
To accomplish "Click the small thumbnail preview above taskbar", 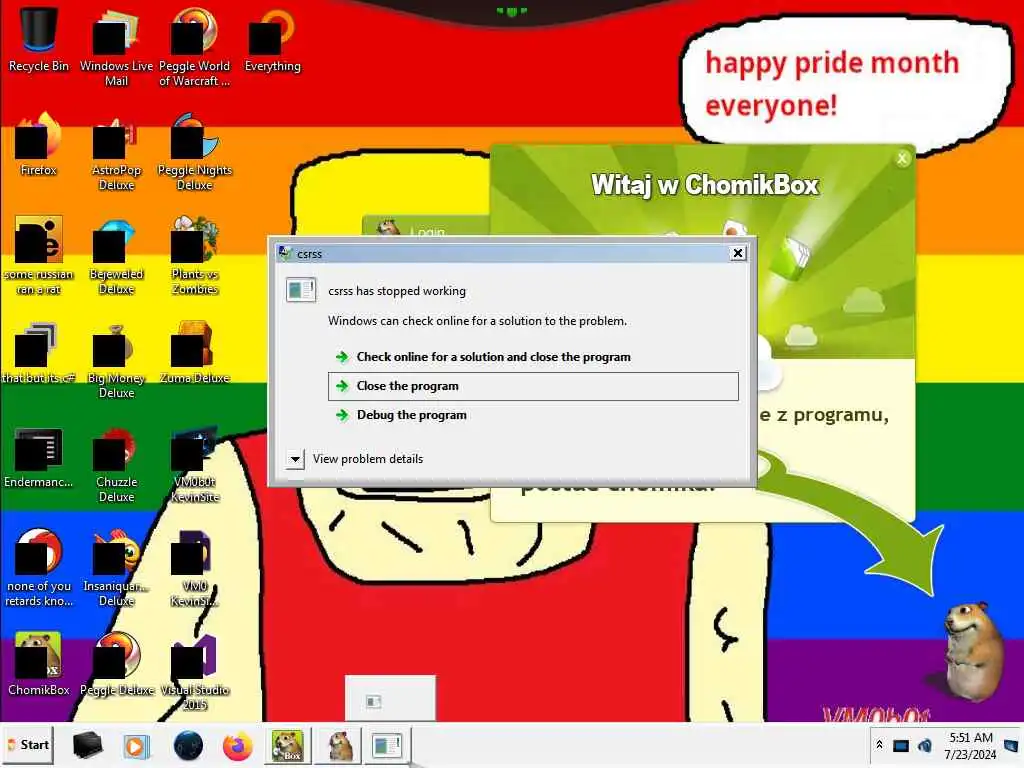I will 390,698.
